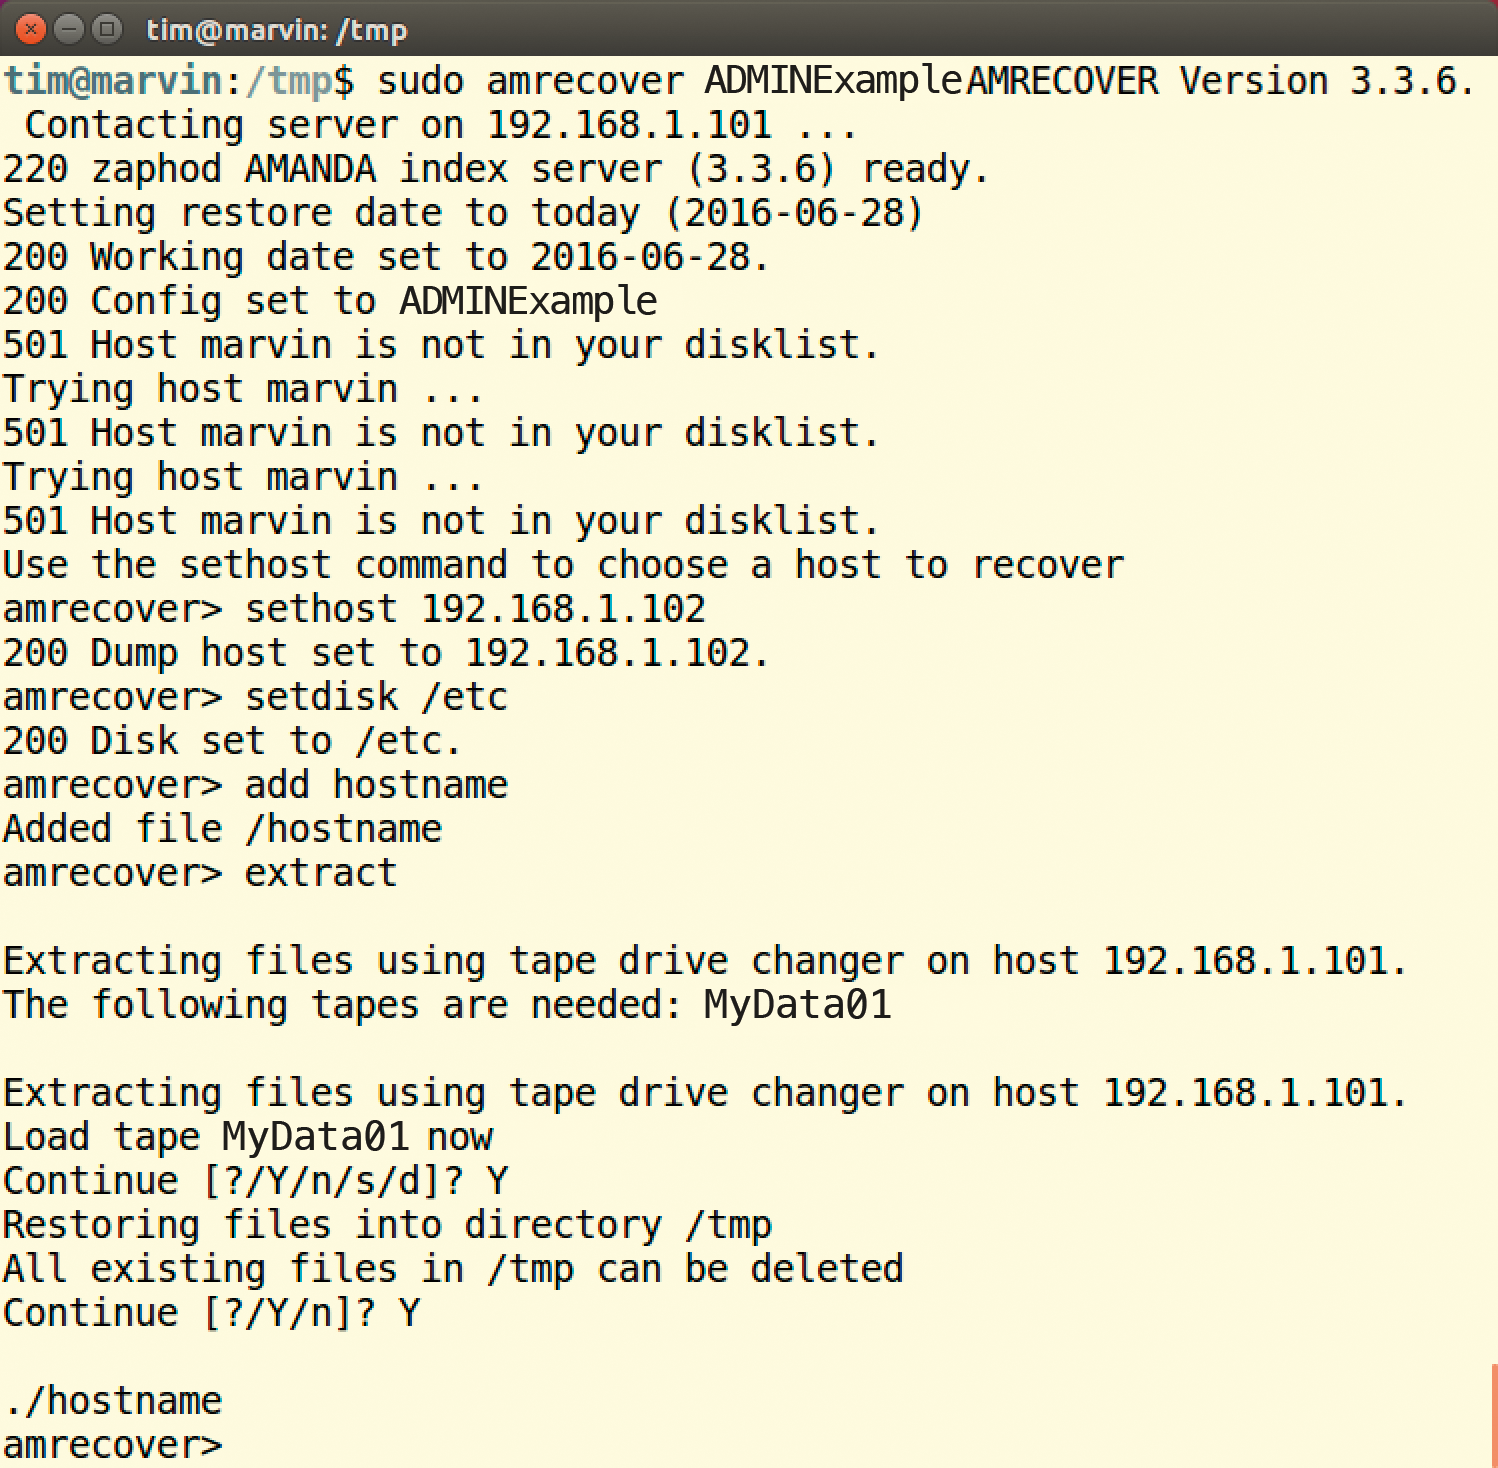Screen dimensions: 1498x1468
Task: Click the 220 zaphod AMANDA index server line
Action: [x=495, y=168]
